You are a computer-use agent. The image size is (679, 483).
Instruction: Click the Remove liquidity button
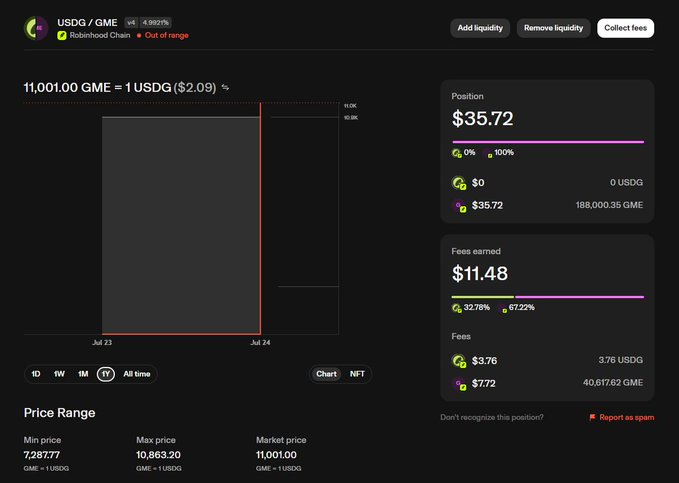[x=553, y=28]
